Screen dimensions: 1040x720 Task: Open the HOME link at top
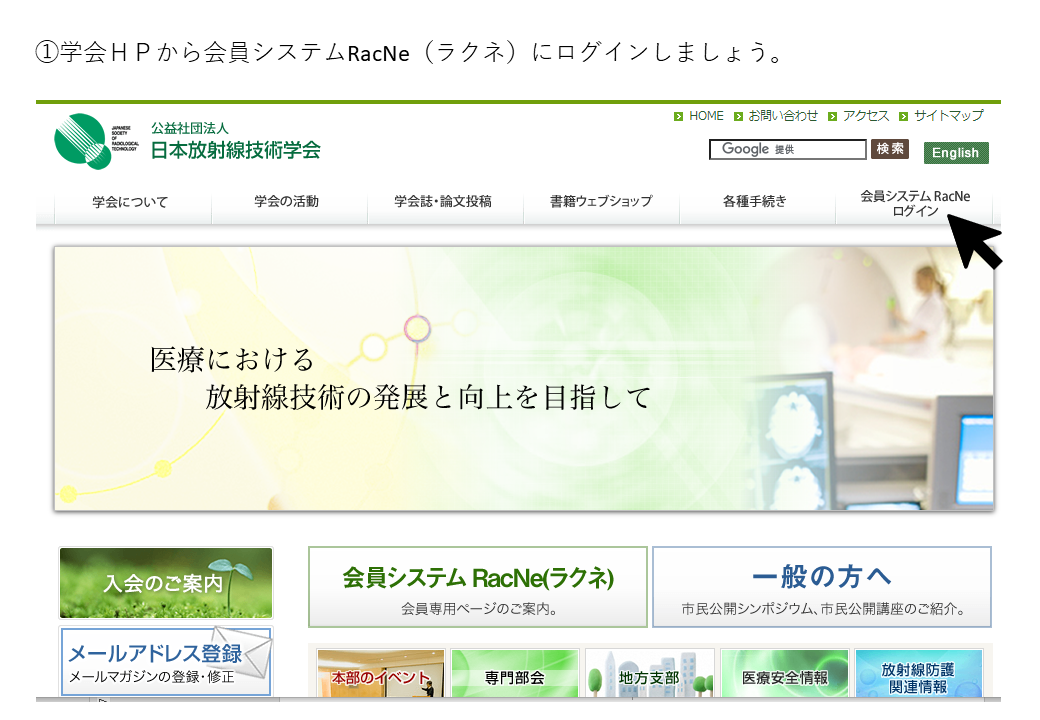pyautogui.click(x=705, y=116)
